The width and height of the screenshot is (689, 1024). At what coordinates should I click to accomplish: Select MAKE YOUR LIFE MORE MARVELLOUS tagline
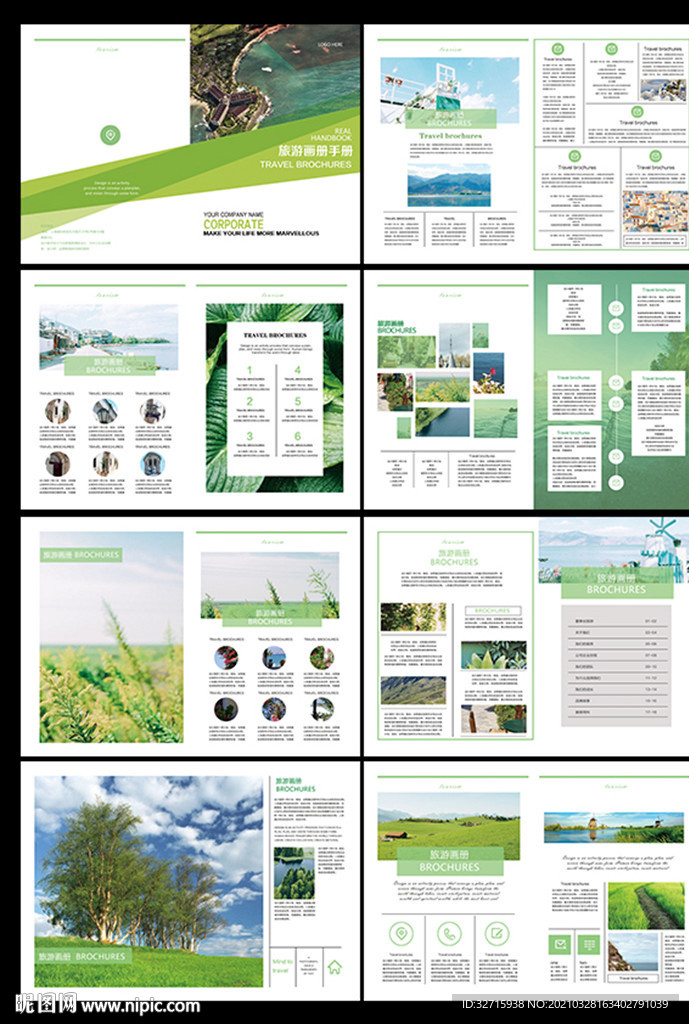point(261,233)
